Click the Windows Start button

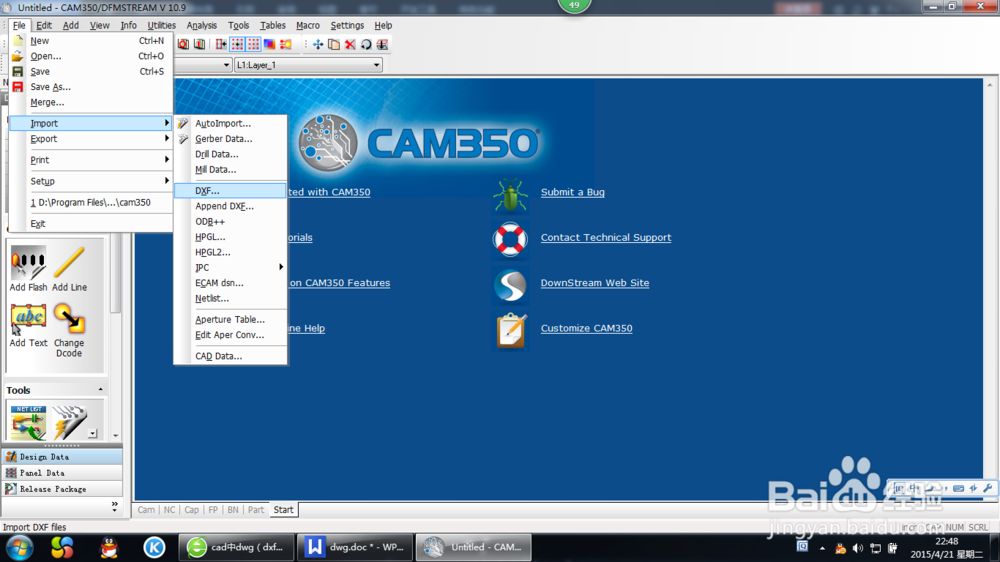point(20,547)
